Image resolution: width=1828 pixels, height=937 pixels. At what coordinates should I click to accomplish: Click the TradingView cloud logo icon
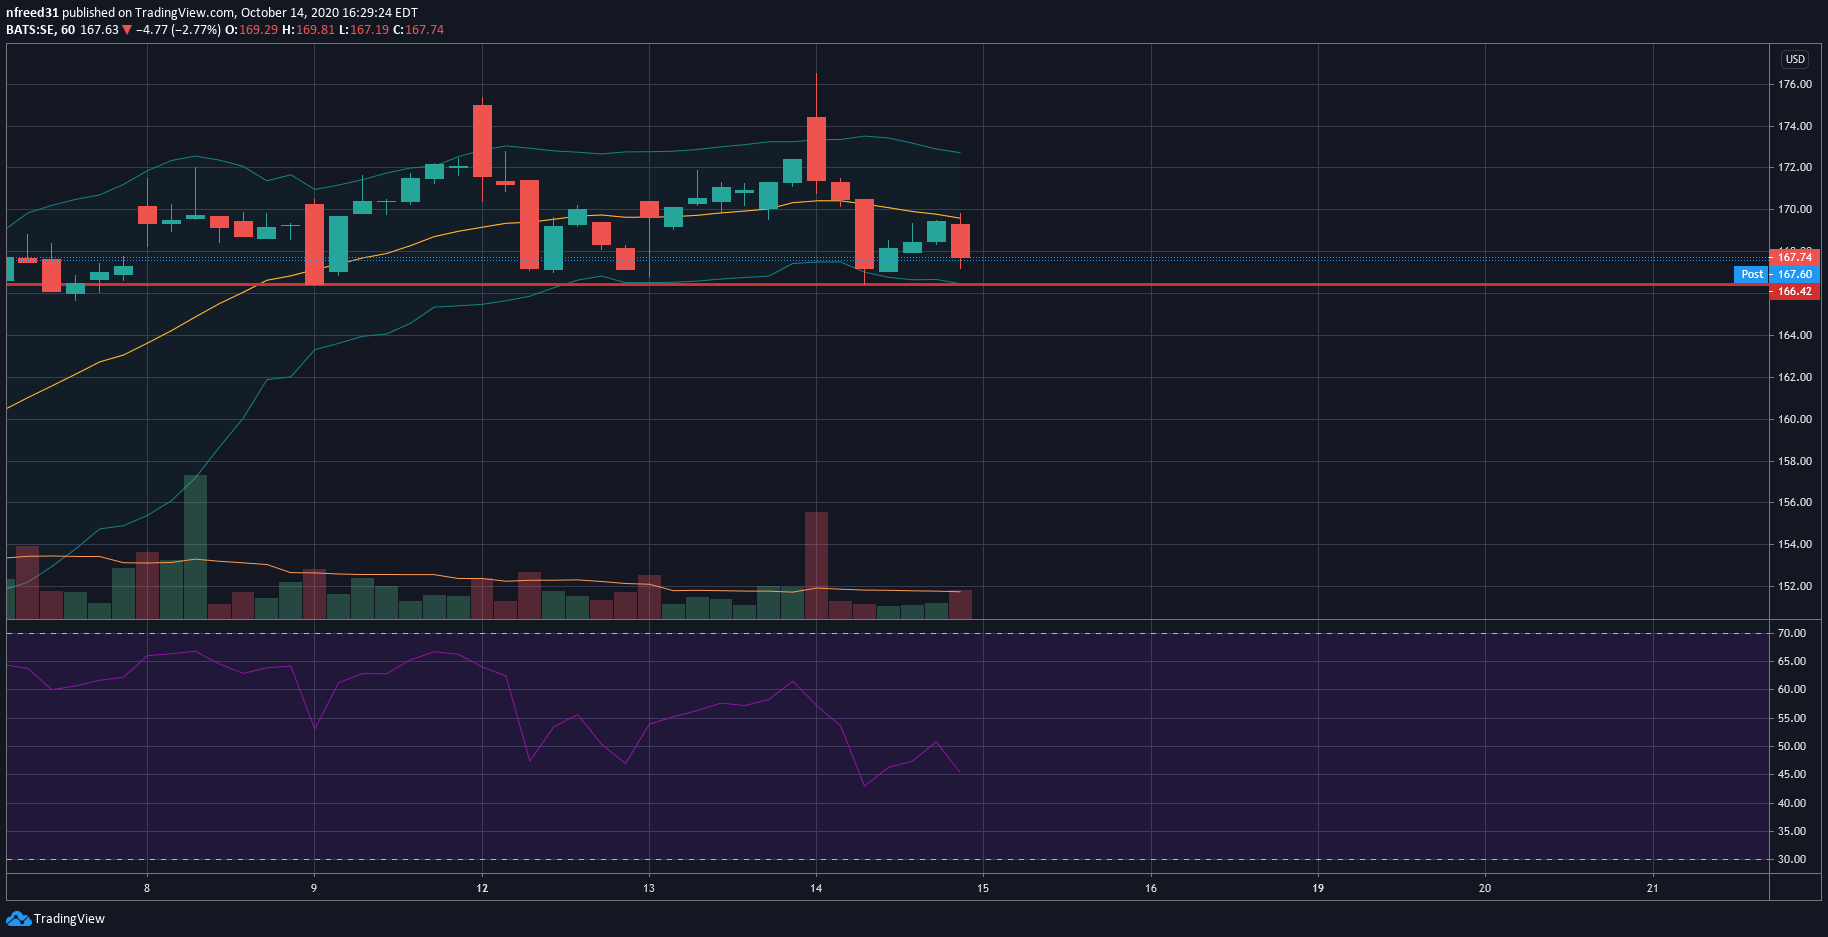(18, 918)
